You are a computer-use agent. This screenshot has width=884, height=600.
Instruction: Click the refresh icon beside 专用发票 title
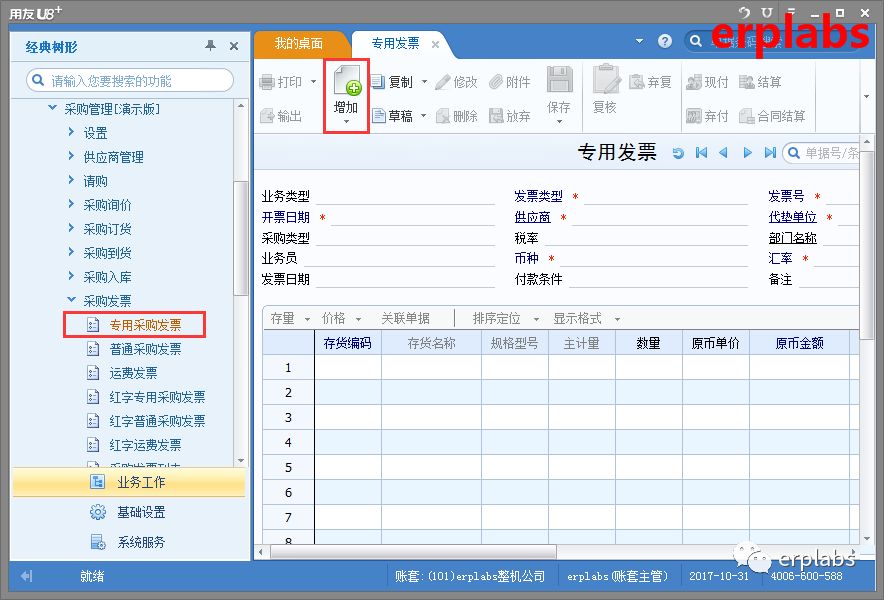coord(678,153)
